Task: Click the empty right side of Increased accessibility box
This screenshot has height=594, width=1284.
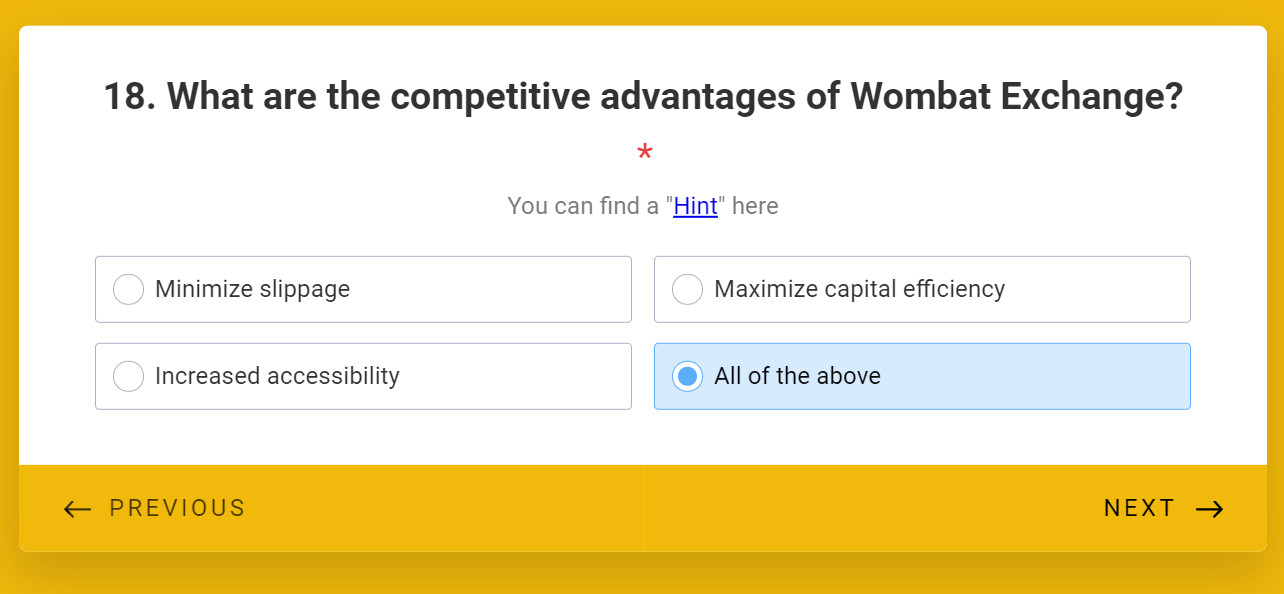Action: [530, 377]
